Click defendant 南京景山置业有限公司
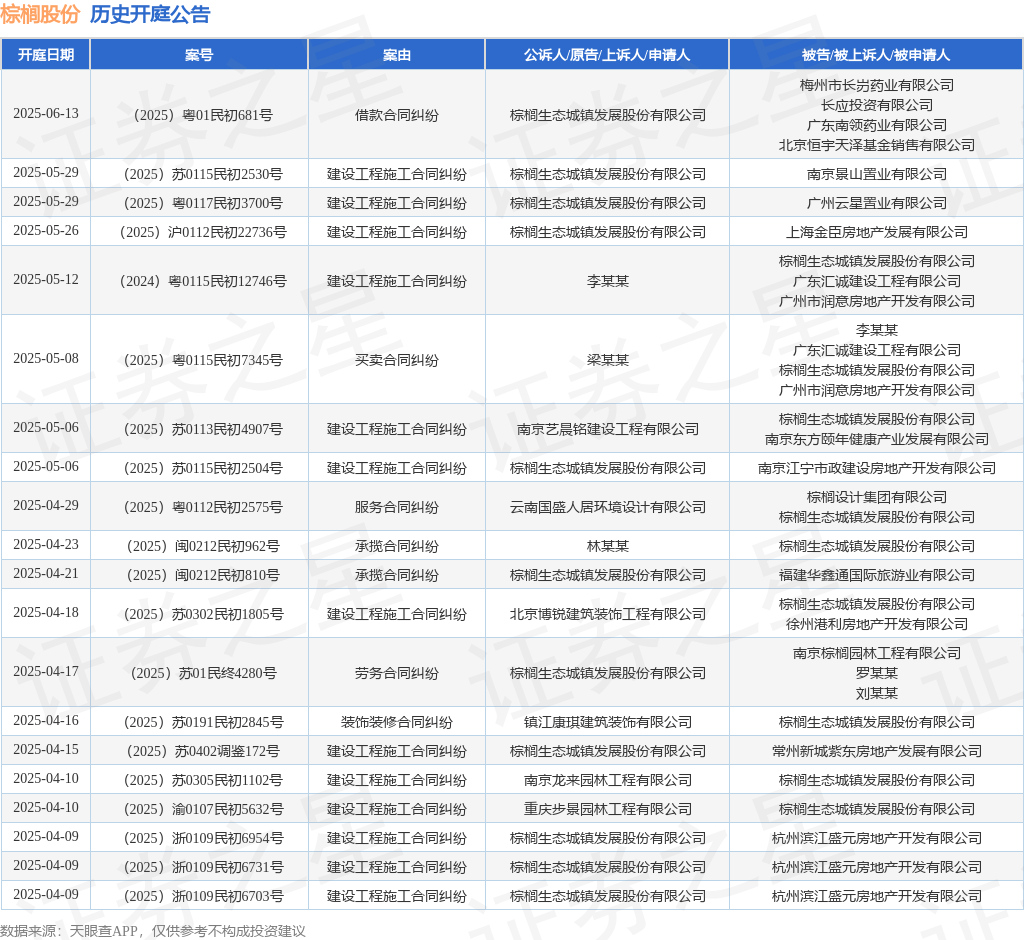 tap(876, 174)
